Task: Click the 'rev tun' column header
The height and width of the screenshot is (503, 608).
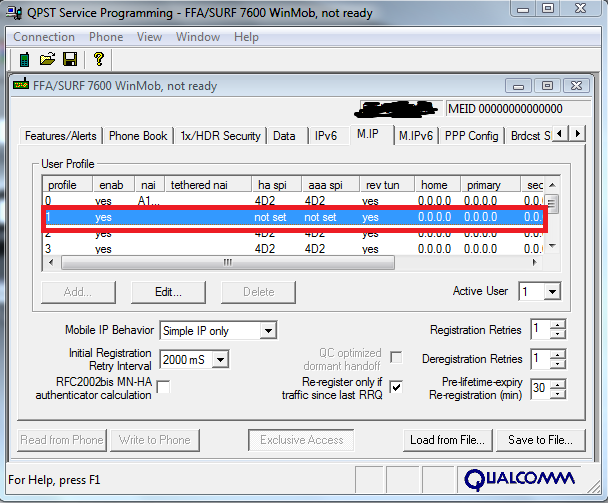Action: click(x=387, y=185)
